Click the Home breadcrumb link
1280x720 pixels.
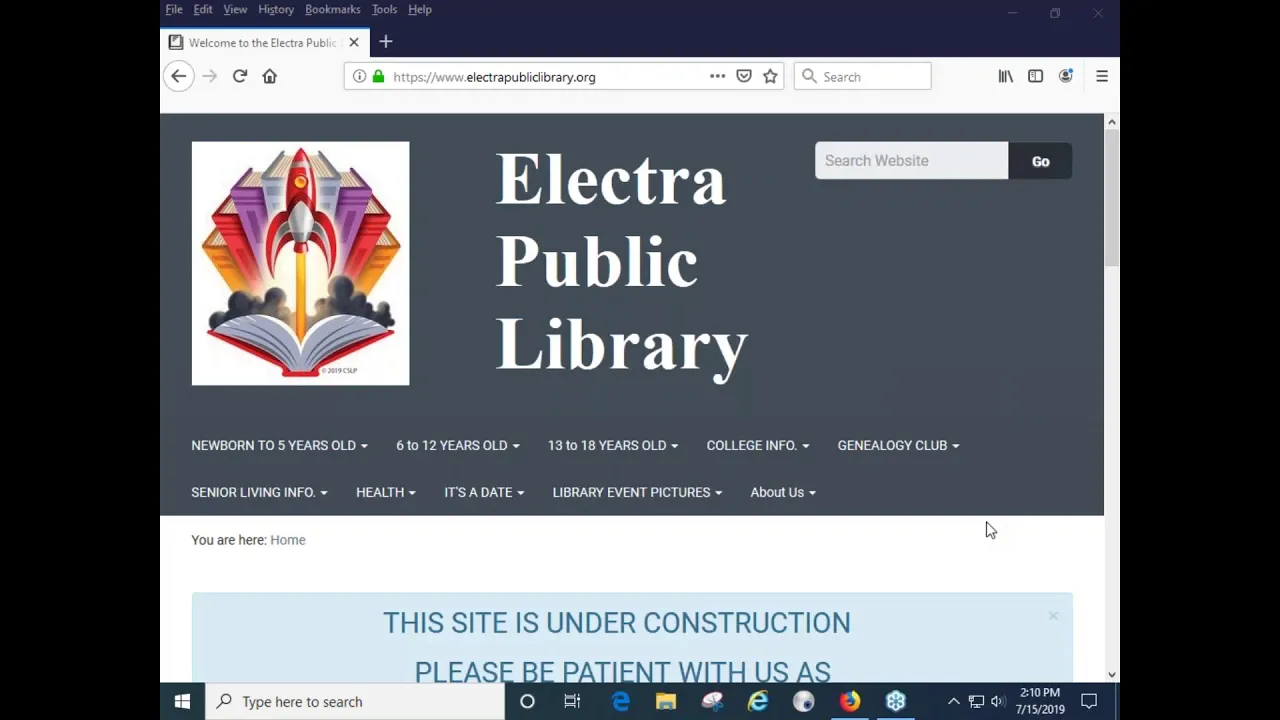[288, 540]
